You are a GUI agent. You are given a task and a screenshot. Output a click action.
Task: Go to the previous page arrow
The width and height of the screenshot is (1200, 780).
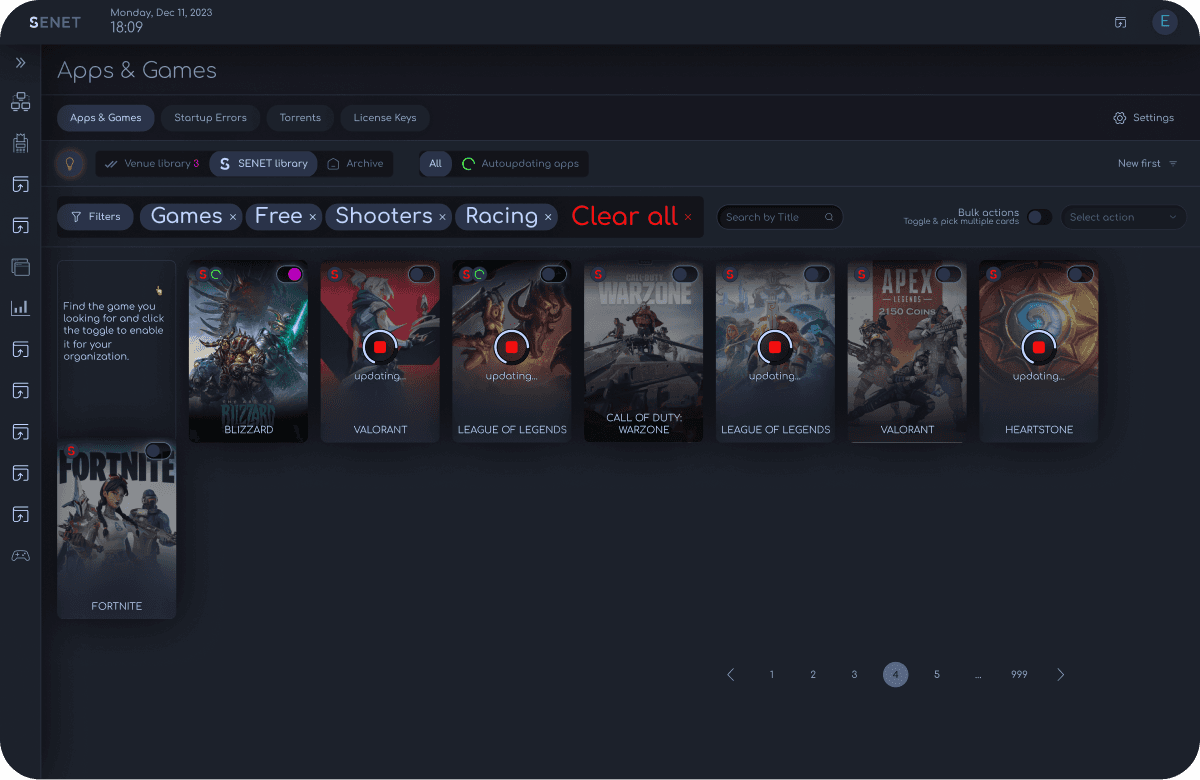click(x=730, y=675)
